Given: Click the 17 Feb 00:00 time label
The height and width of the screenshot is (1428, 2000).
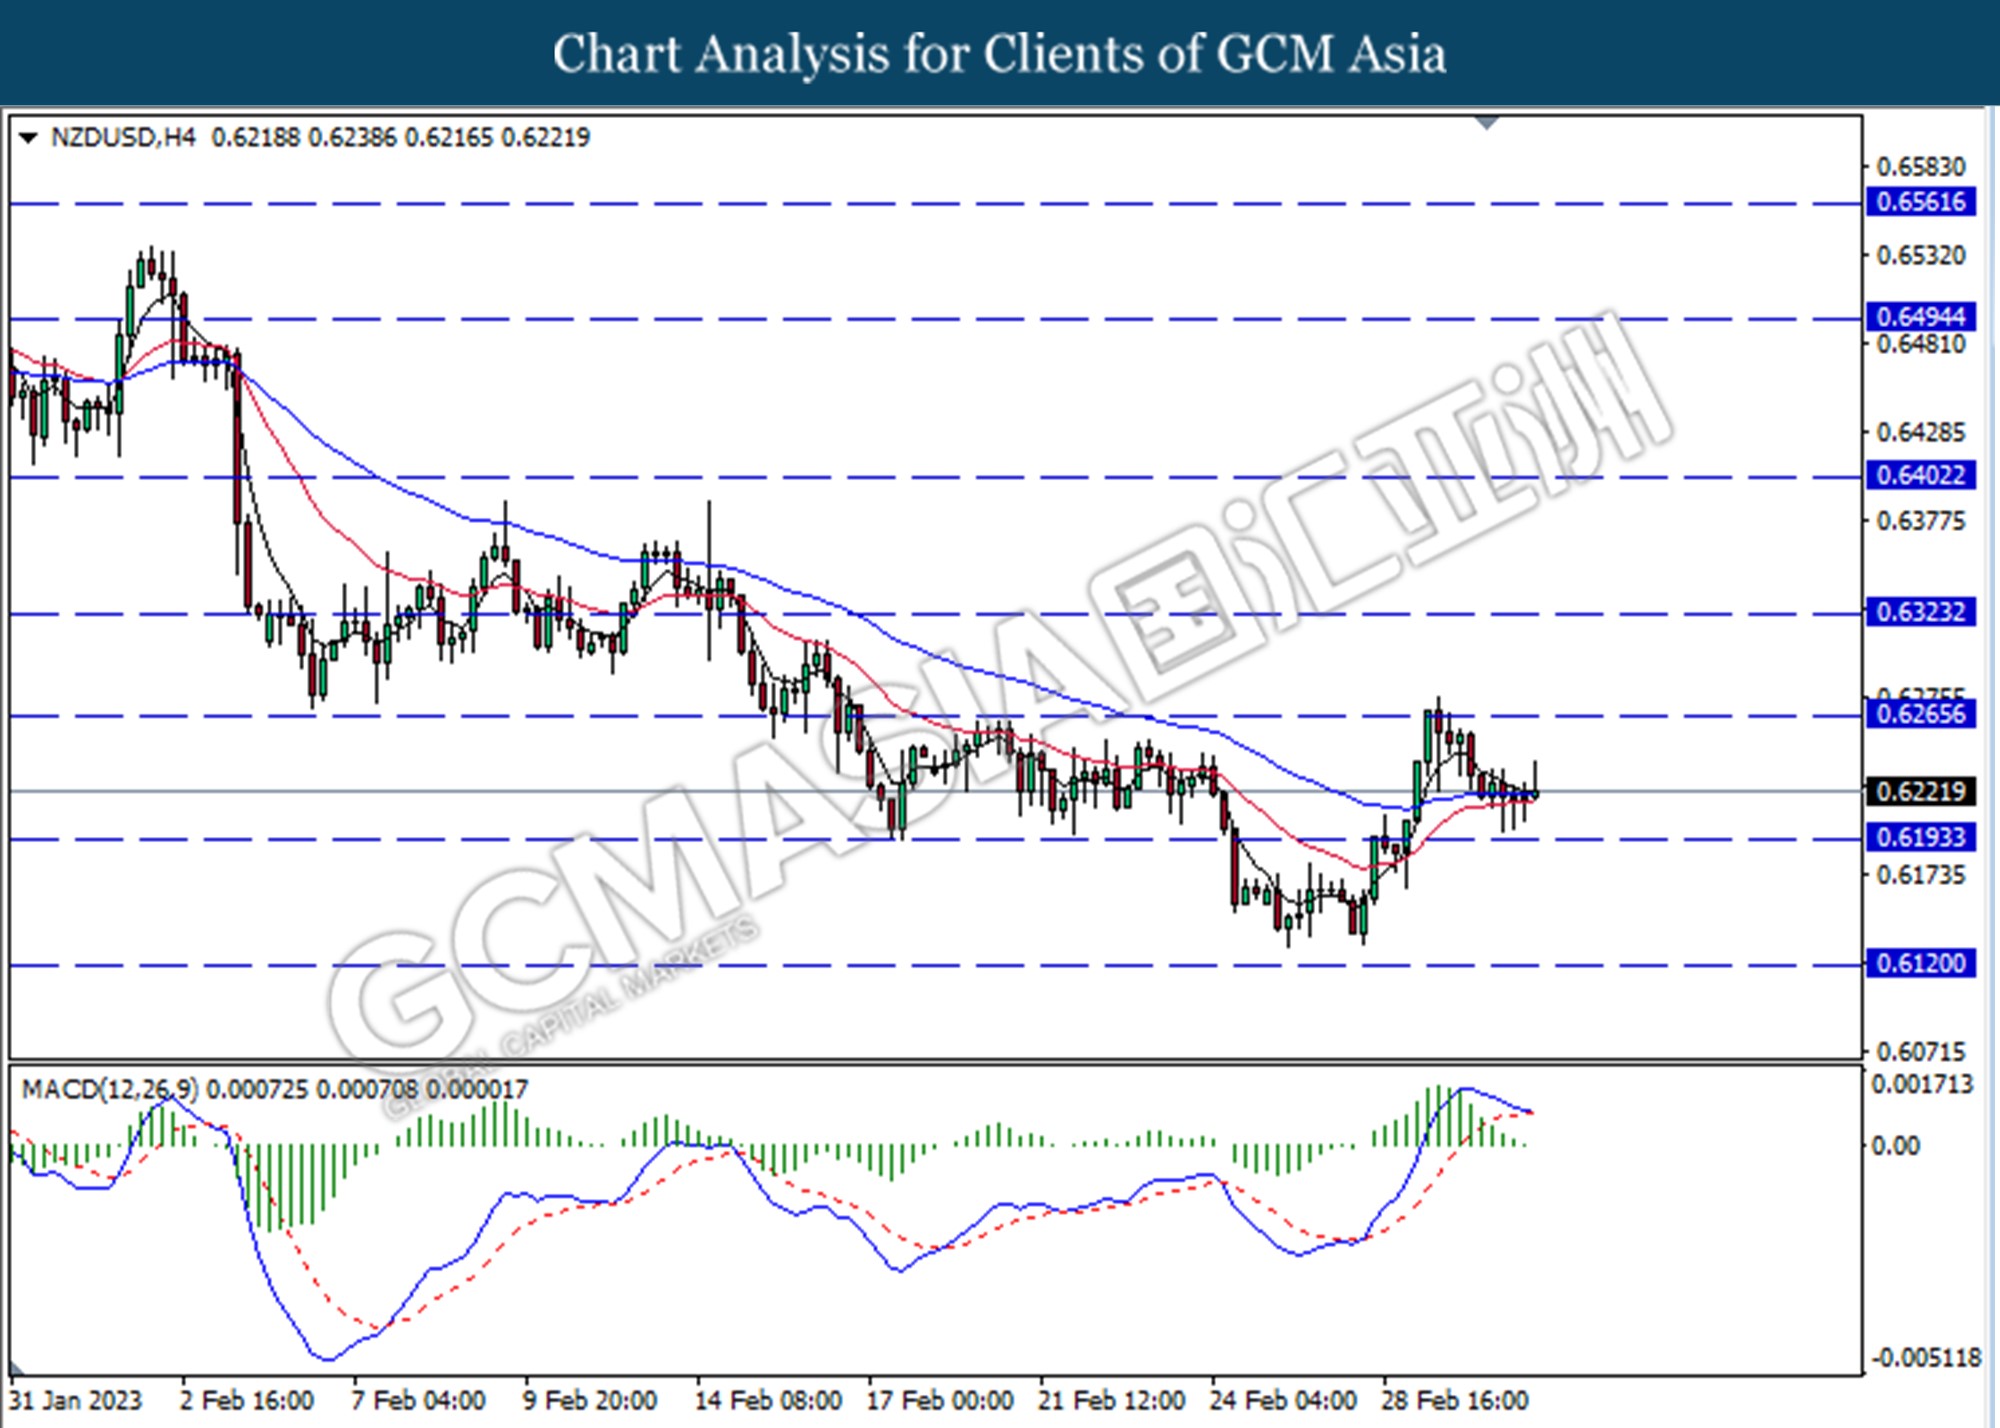Looking at the screenshot, I should tap(940, 1400).
